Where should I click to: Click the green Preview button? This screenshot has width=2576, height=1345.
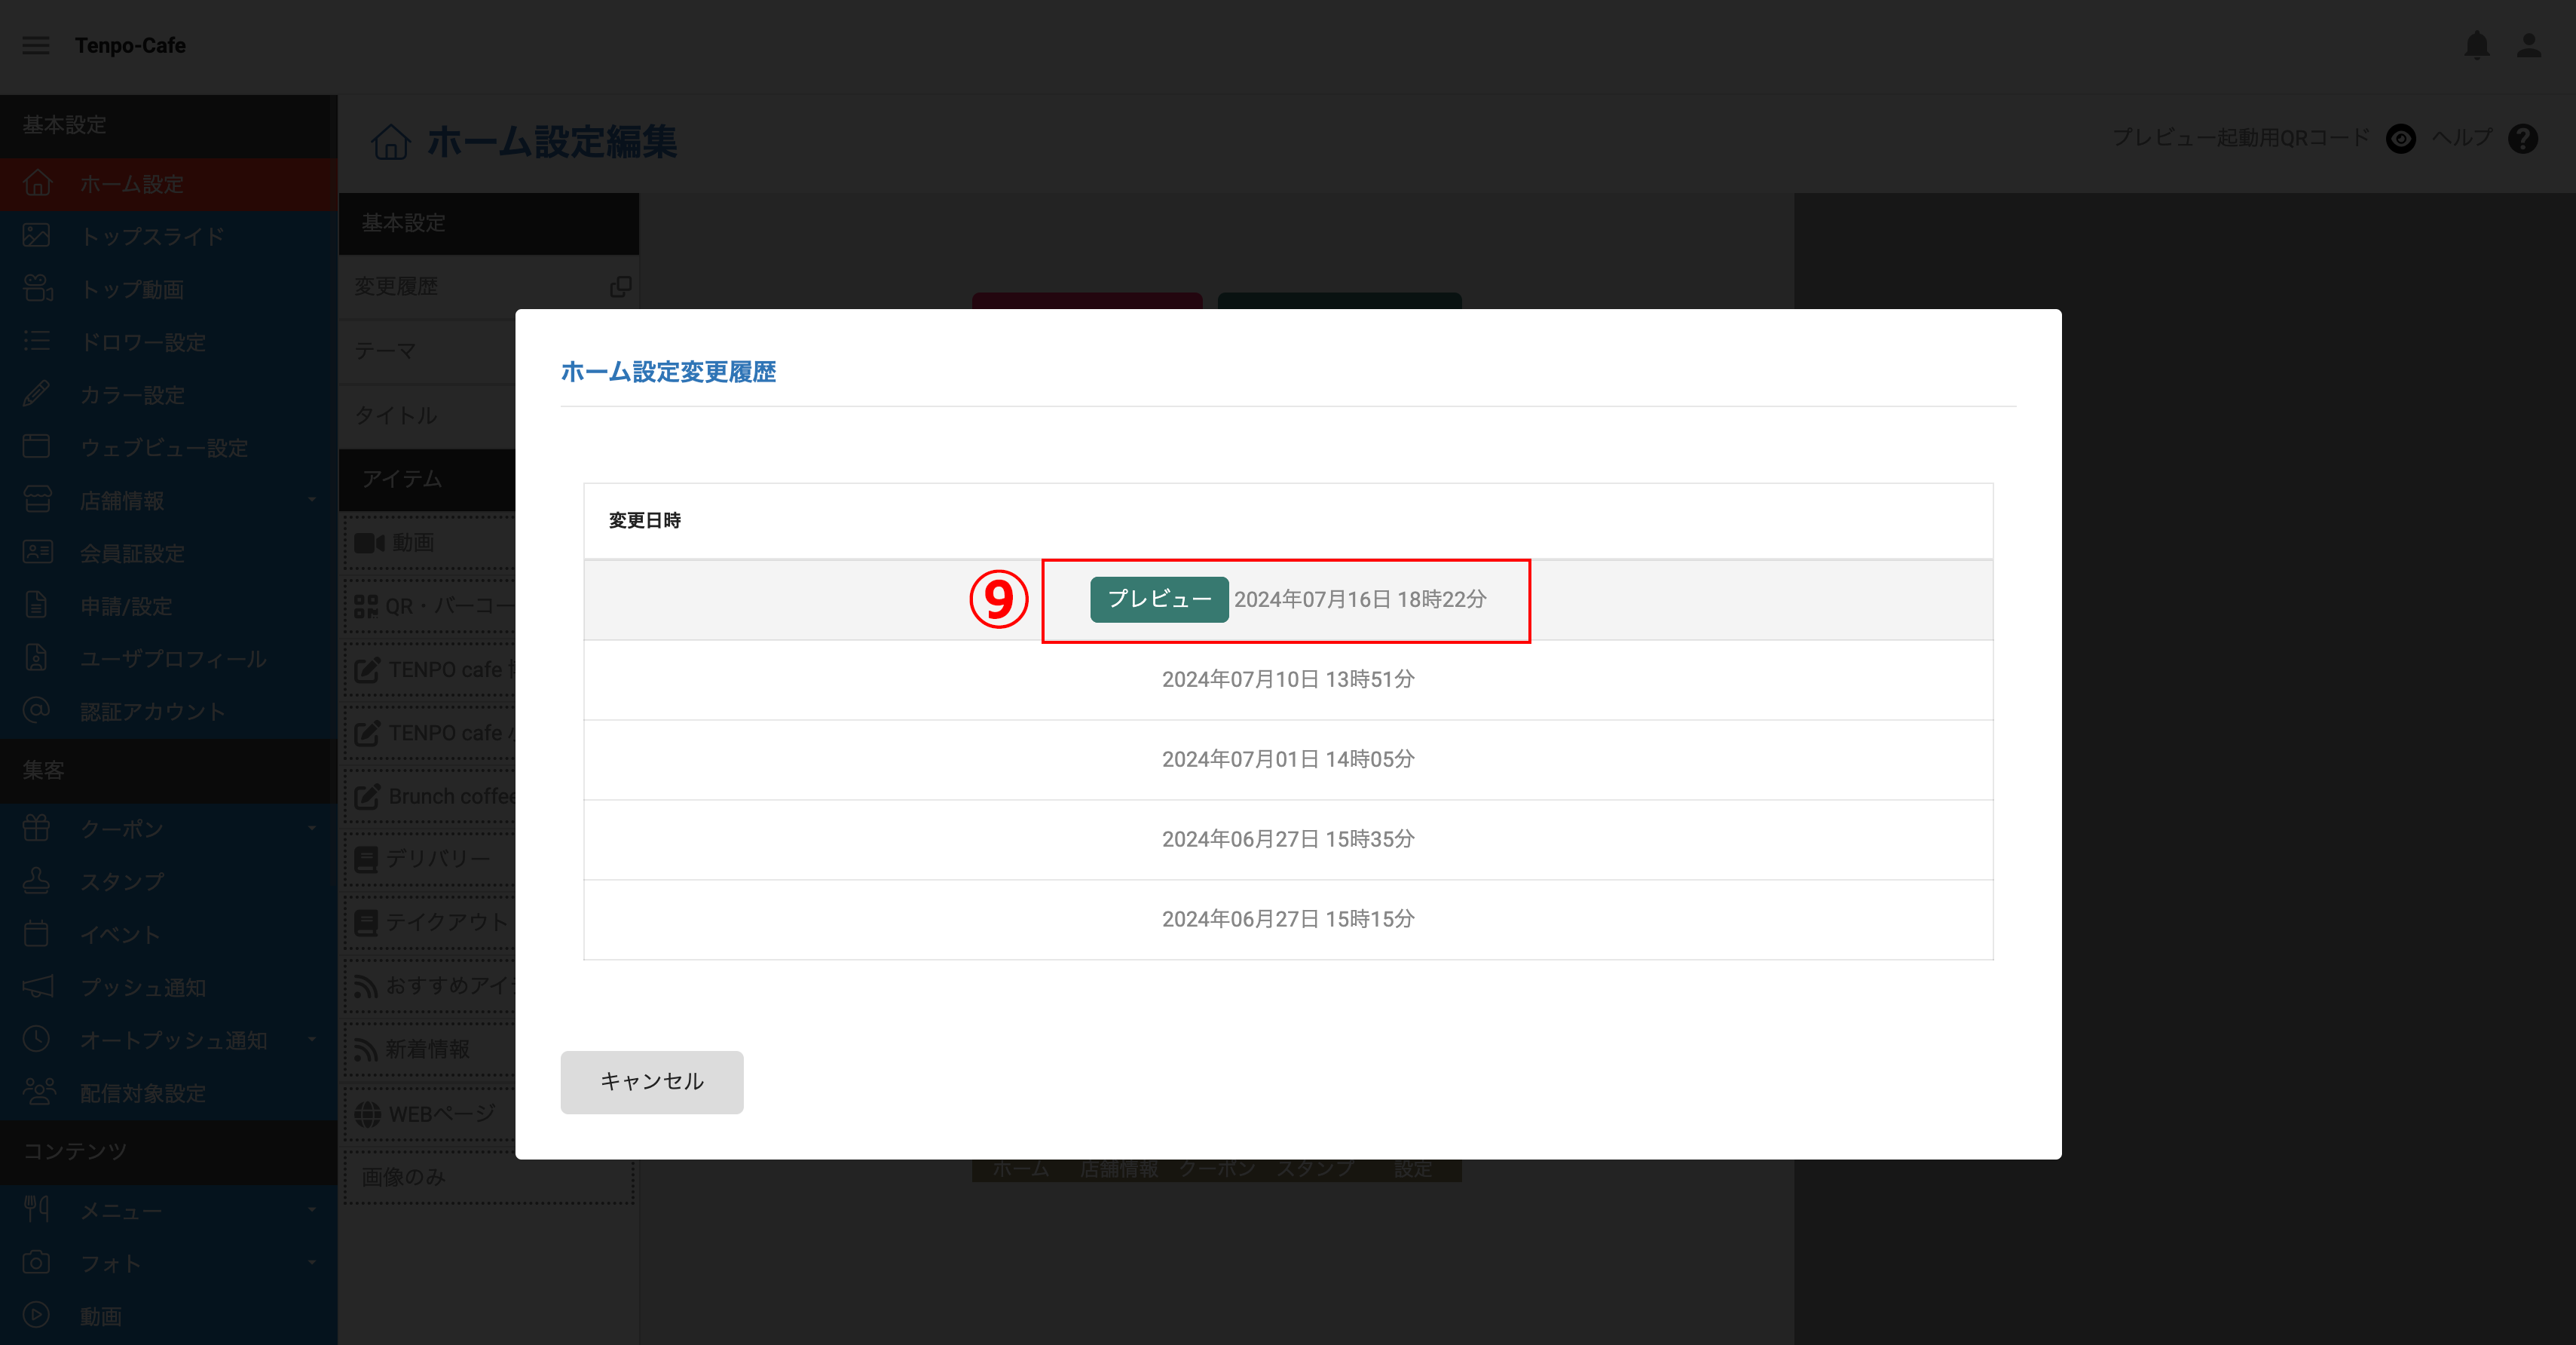tap(1159, 599)
